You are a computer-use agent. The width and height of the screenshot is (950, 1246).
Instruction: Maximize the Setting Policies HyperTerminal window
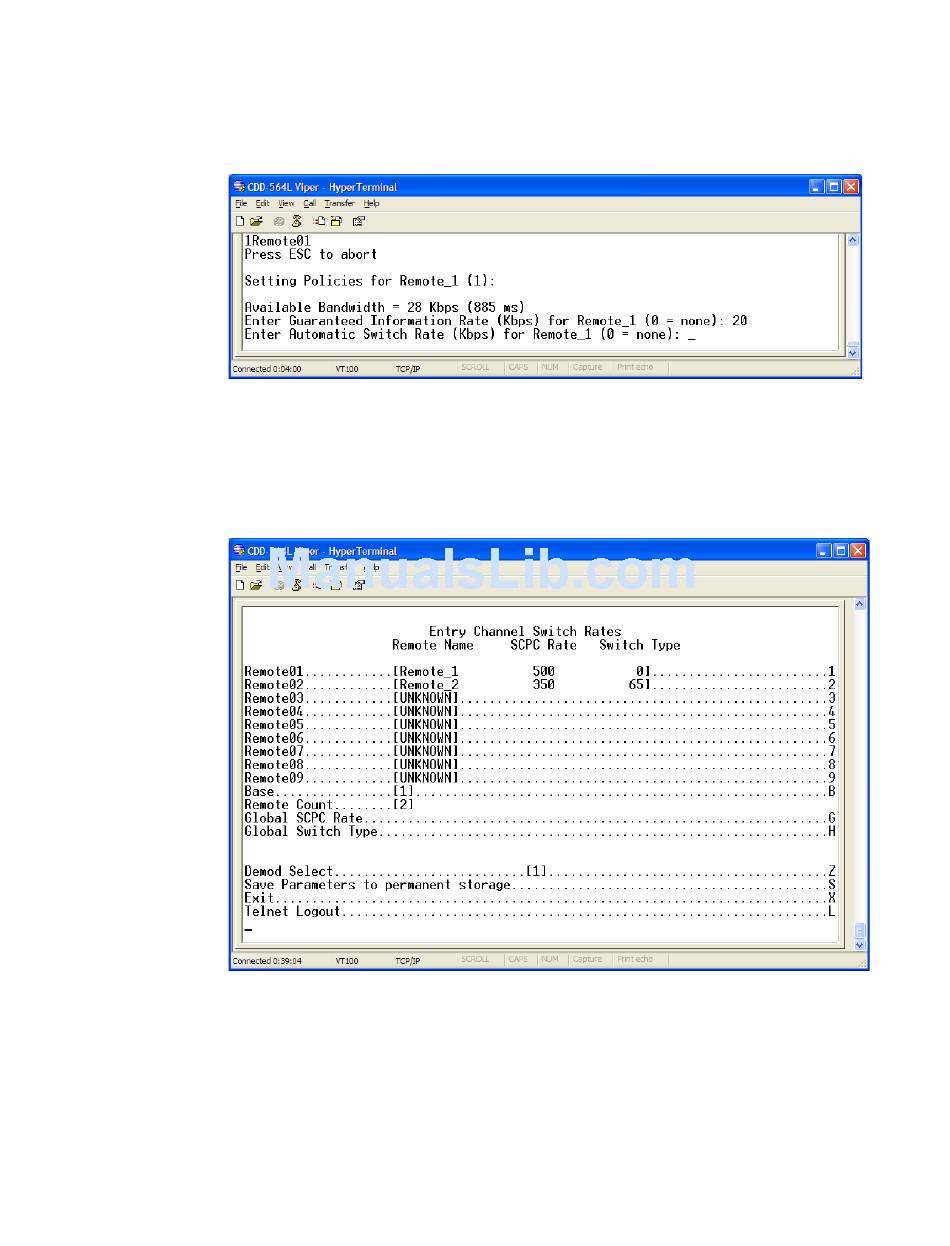click(x=833, y=187)
